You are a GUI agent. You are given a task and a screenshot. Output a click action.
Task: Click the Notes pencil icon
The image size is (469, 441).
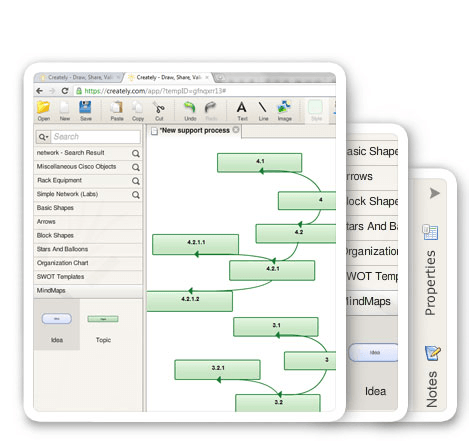(x=433, y=353)
